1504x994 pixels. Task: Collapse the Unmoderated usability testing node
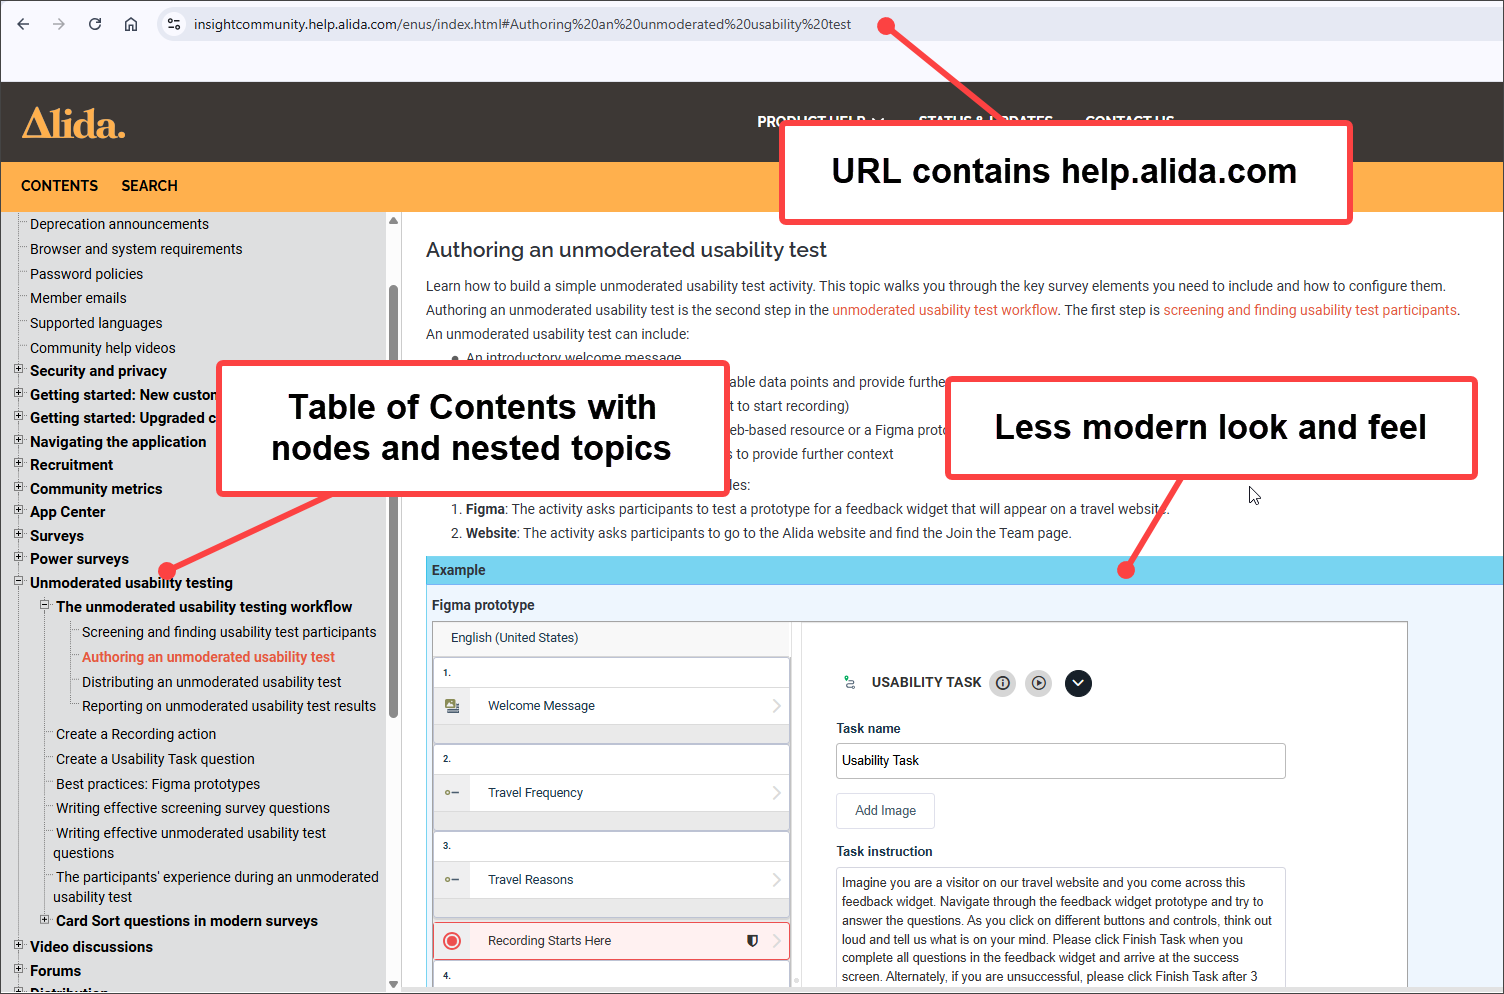[x=18, y=581]
